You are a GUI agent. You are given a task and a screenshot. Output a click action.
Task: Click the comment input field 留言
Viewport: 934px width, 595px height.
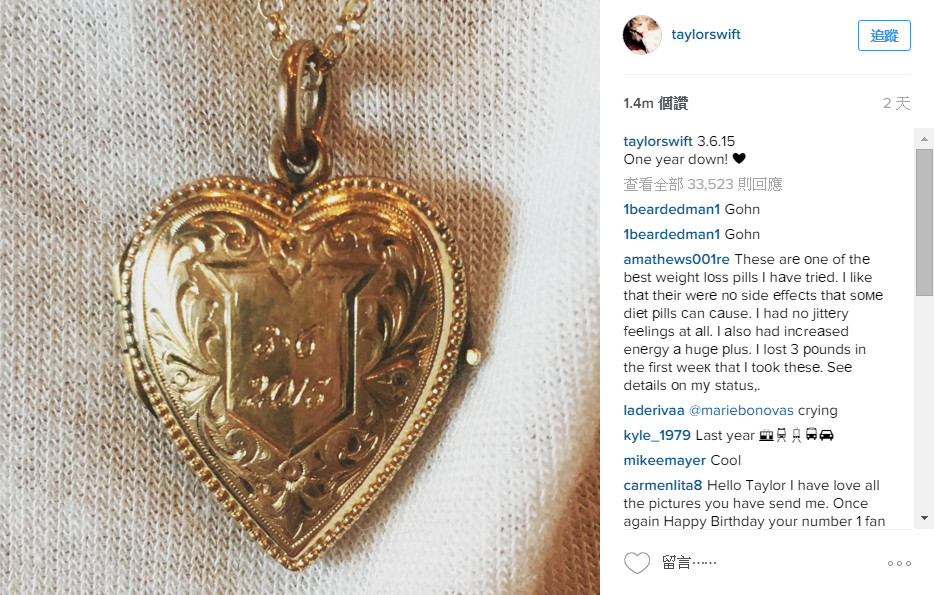768,563
